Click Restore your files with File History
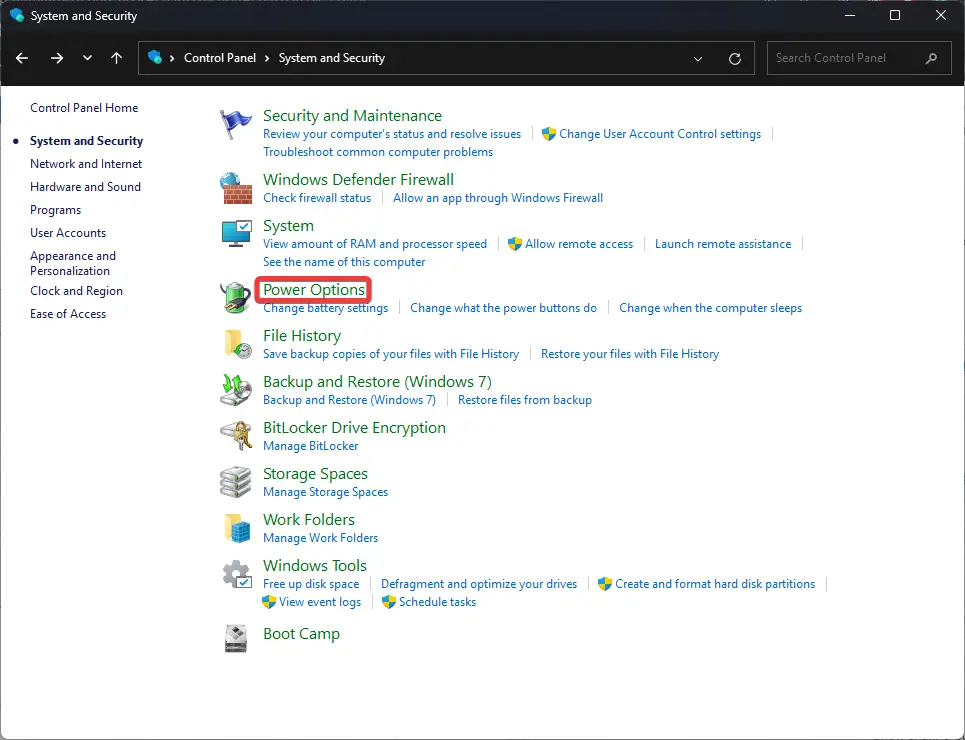 click(630, 354)
